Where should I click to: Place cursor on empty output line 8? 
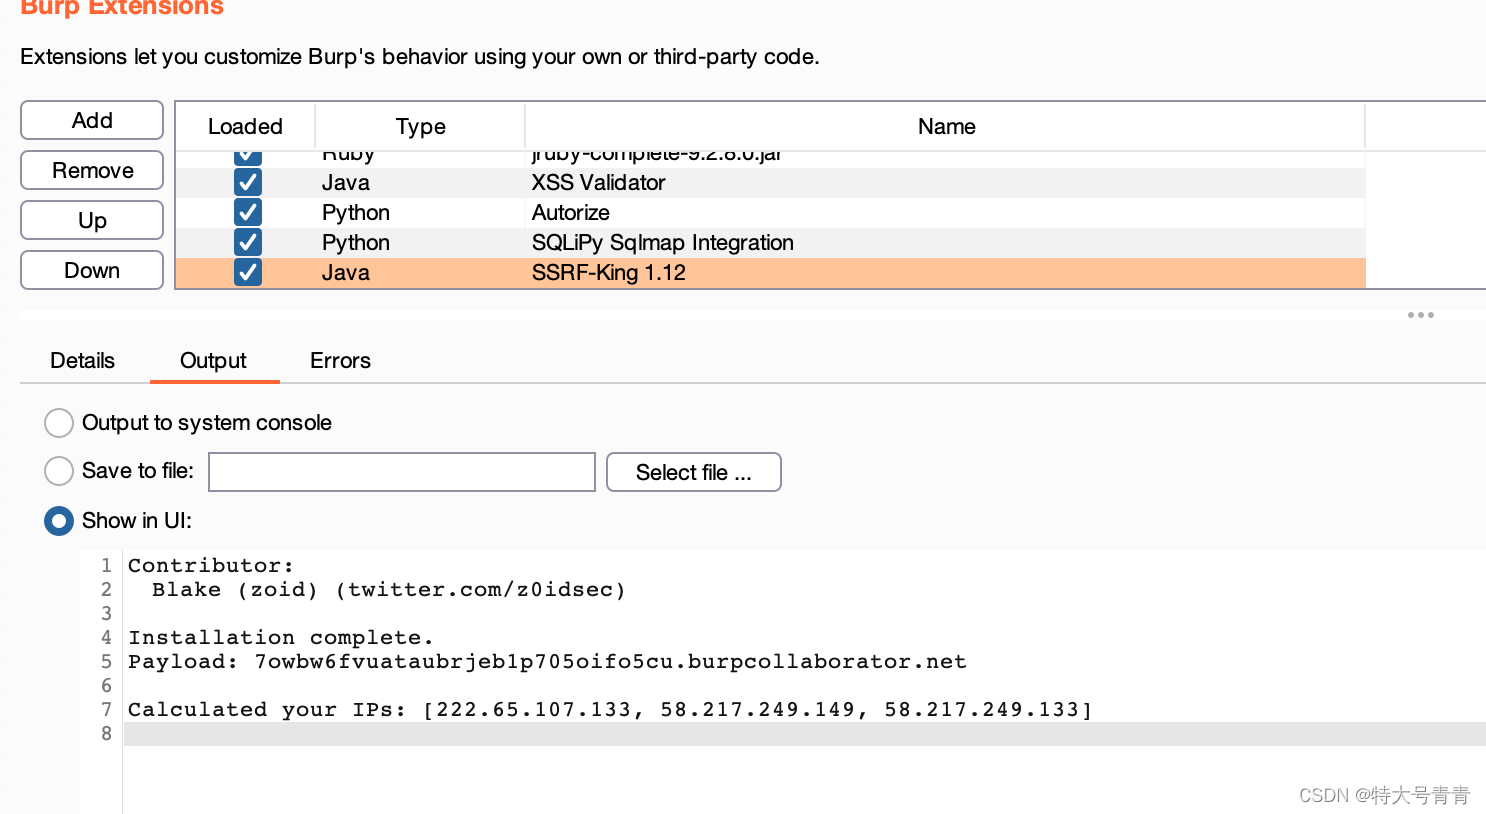pyautogui.click(x=804, y=734)
